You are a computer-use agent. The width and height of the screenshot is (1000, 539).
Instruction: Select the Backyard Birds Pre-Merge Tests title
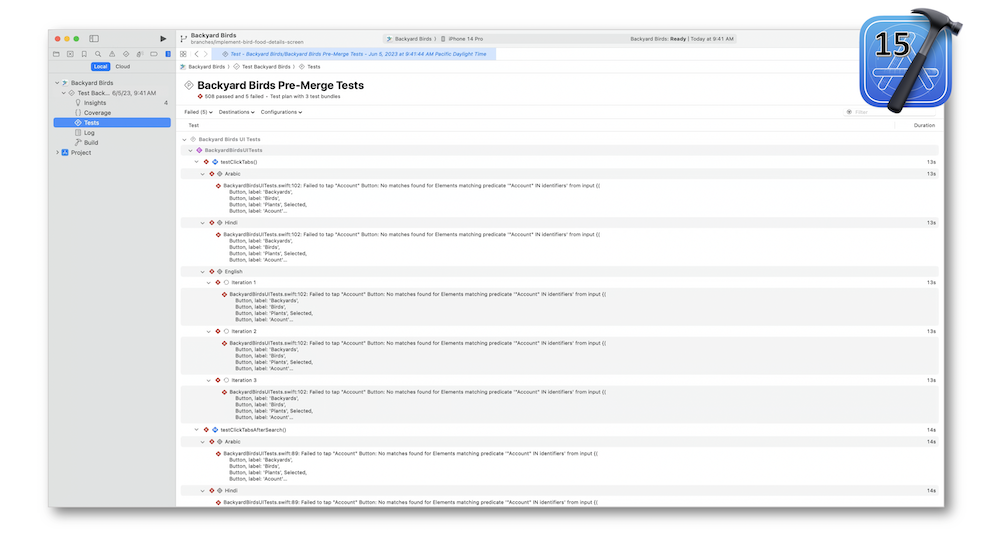(x=281, y=85)
